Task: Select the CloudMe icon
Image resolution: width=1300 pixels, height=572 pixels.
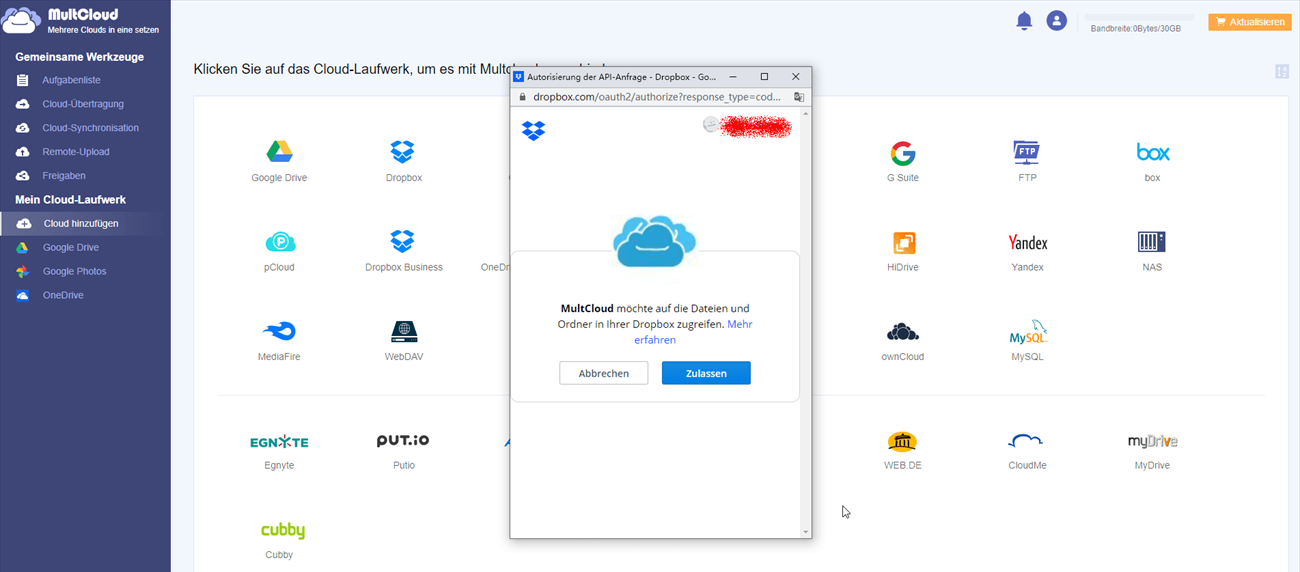Action: click(1027, 441)
